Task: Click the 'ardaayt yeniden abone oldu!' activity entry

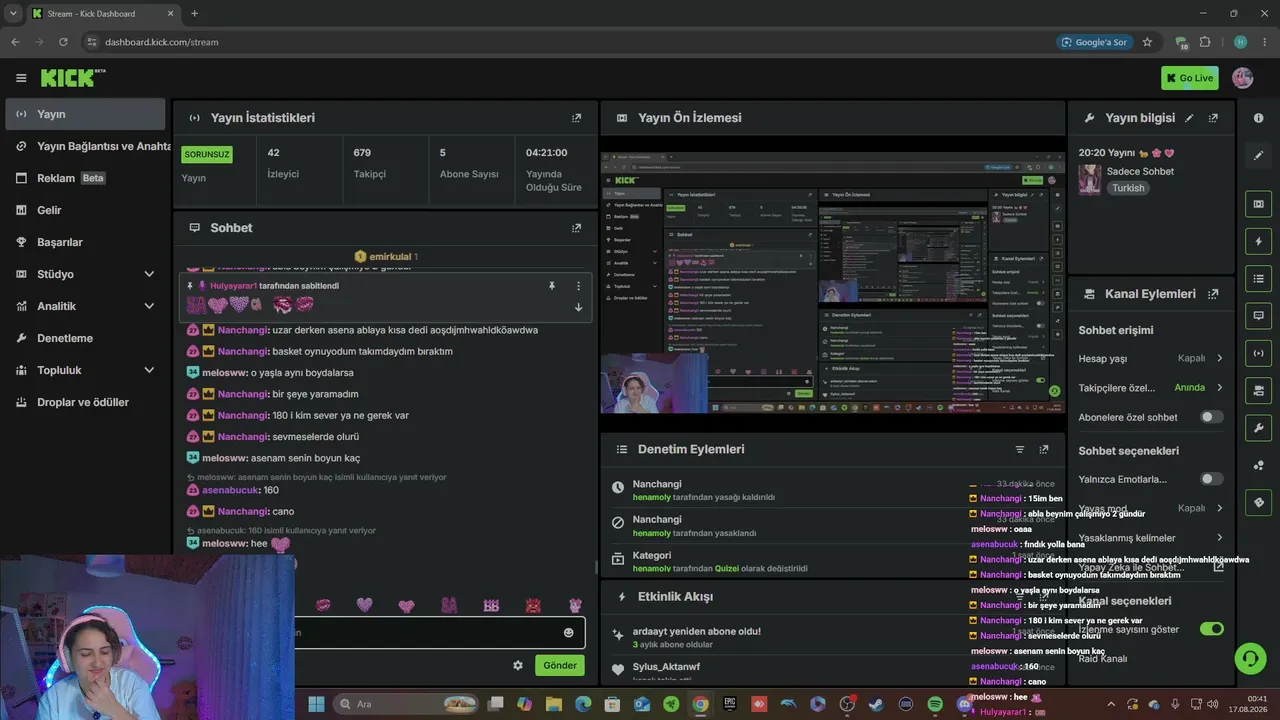Action: click(697, 632)
